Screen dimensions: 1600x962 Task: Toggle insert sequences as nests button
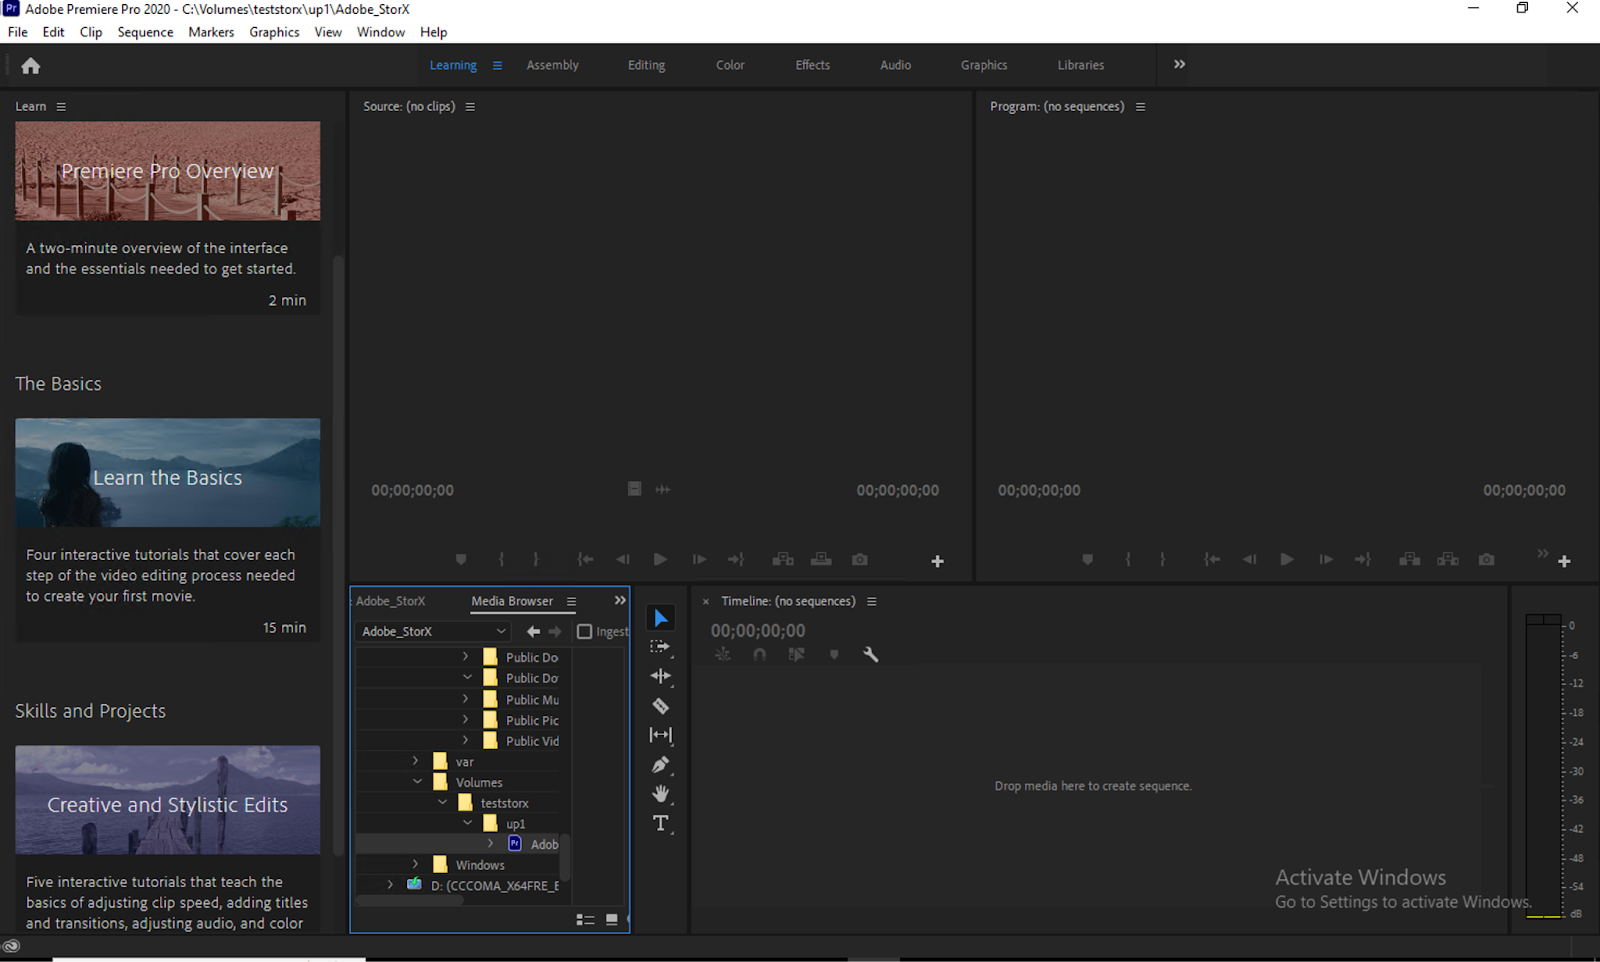[723, 655]
